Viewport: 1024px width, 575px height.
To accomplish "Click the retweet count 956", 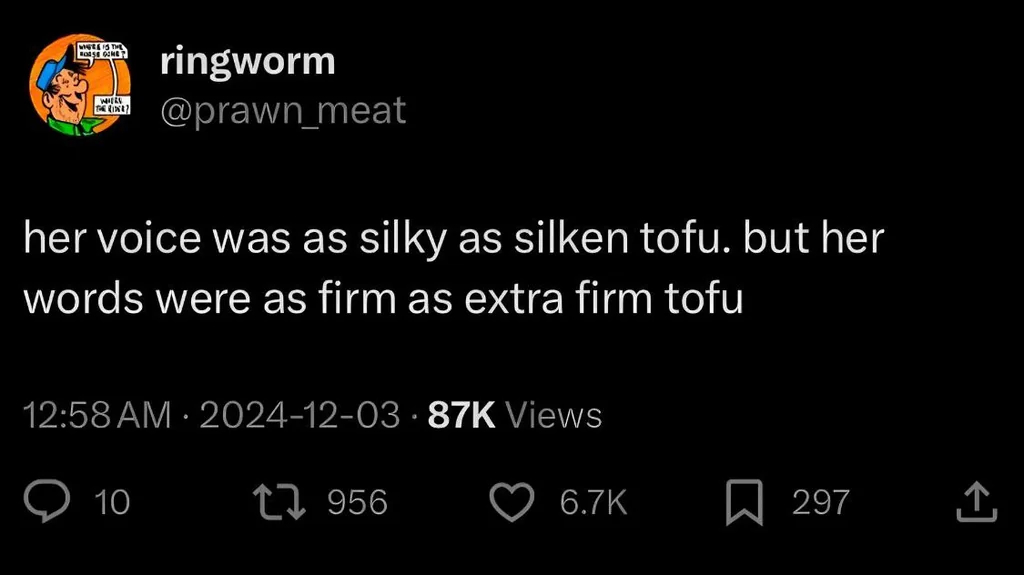I will (357, 502).
